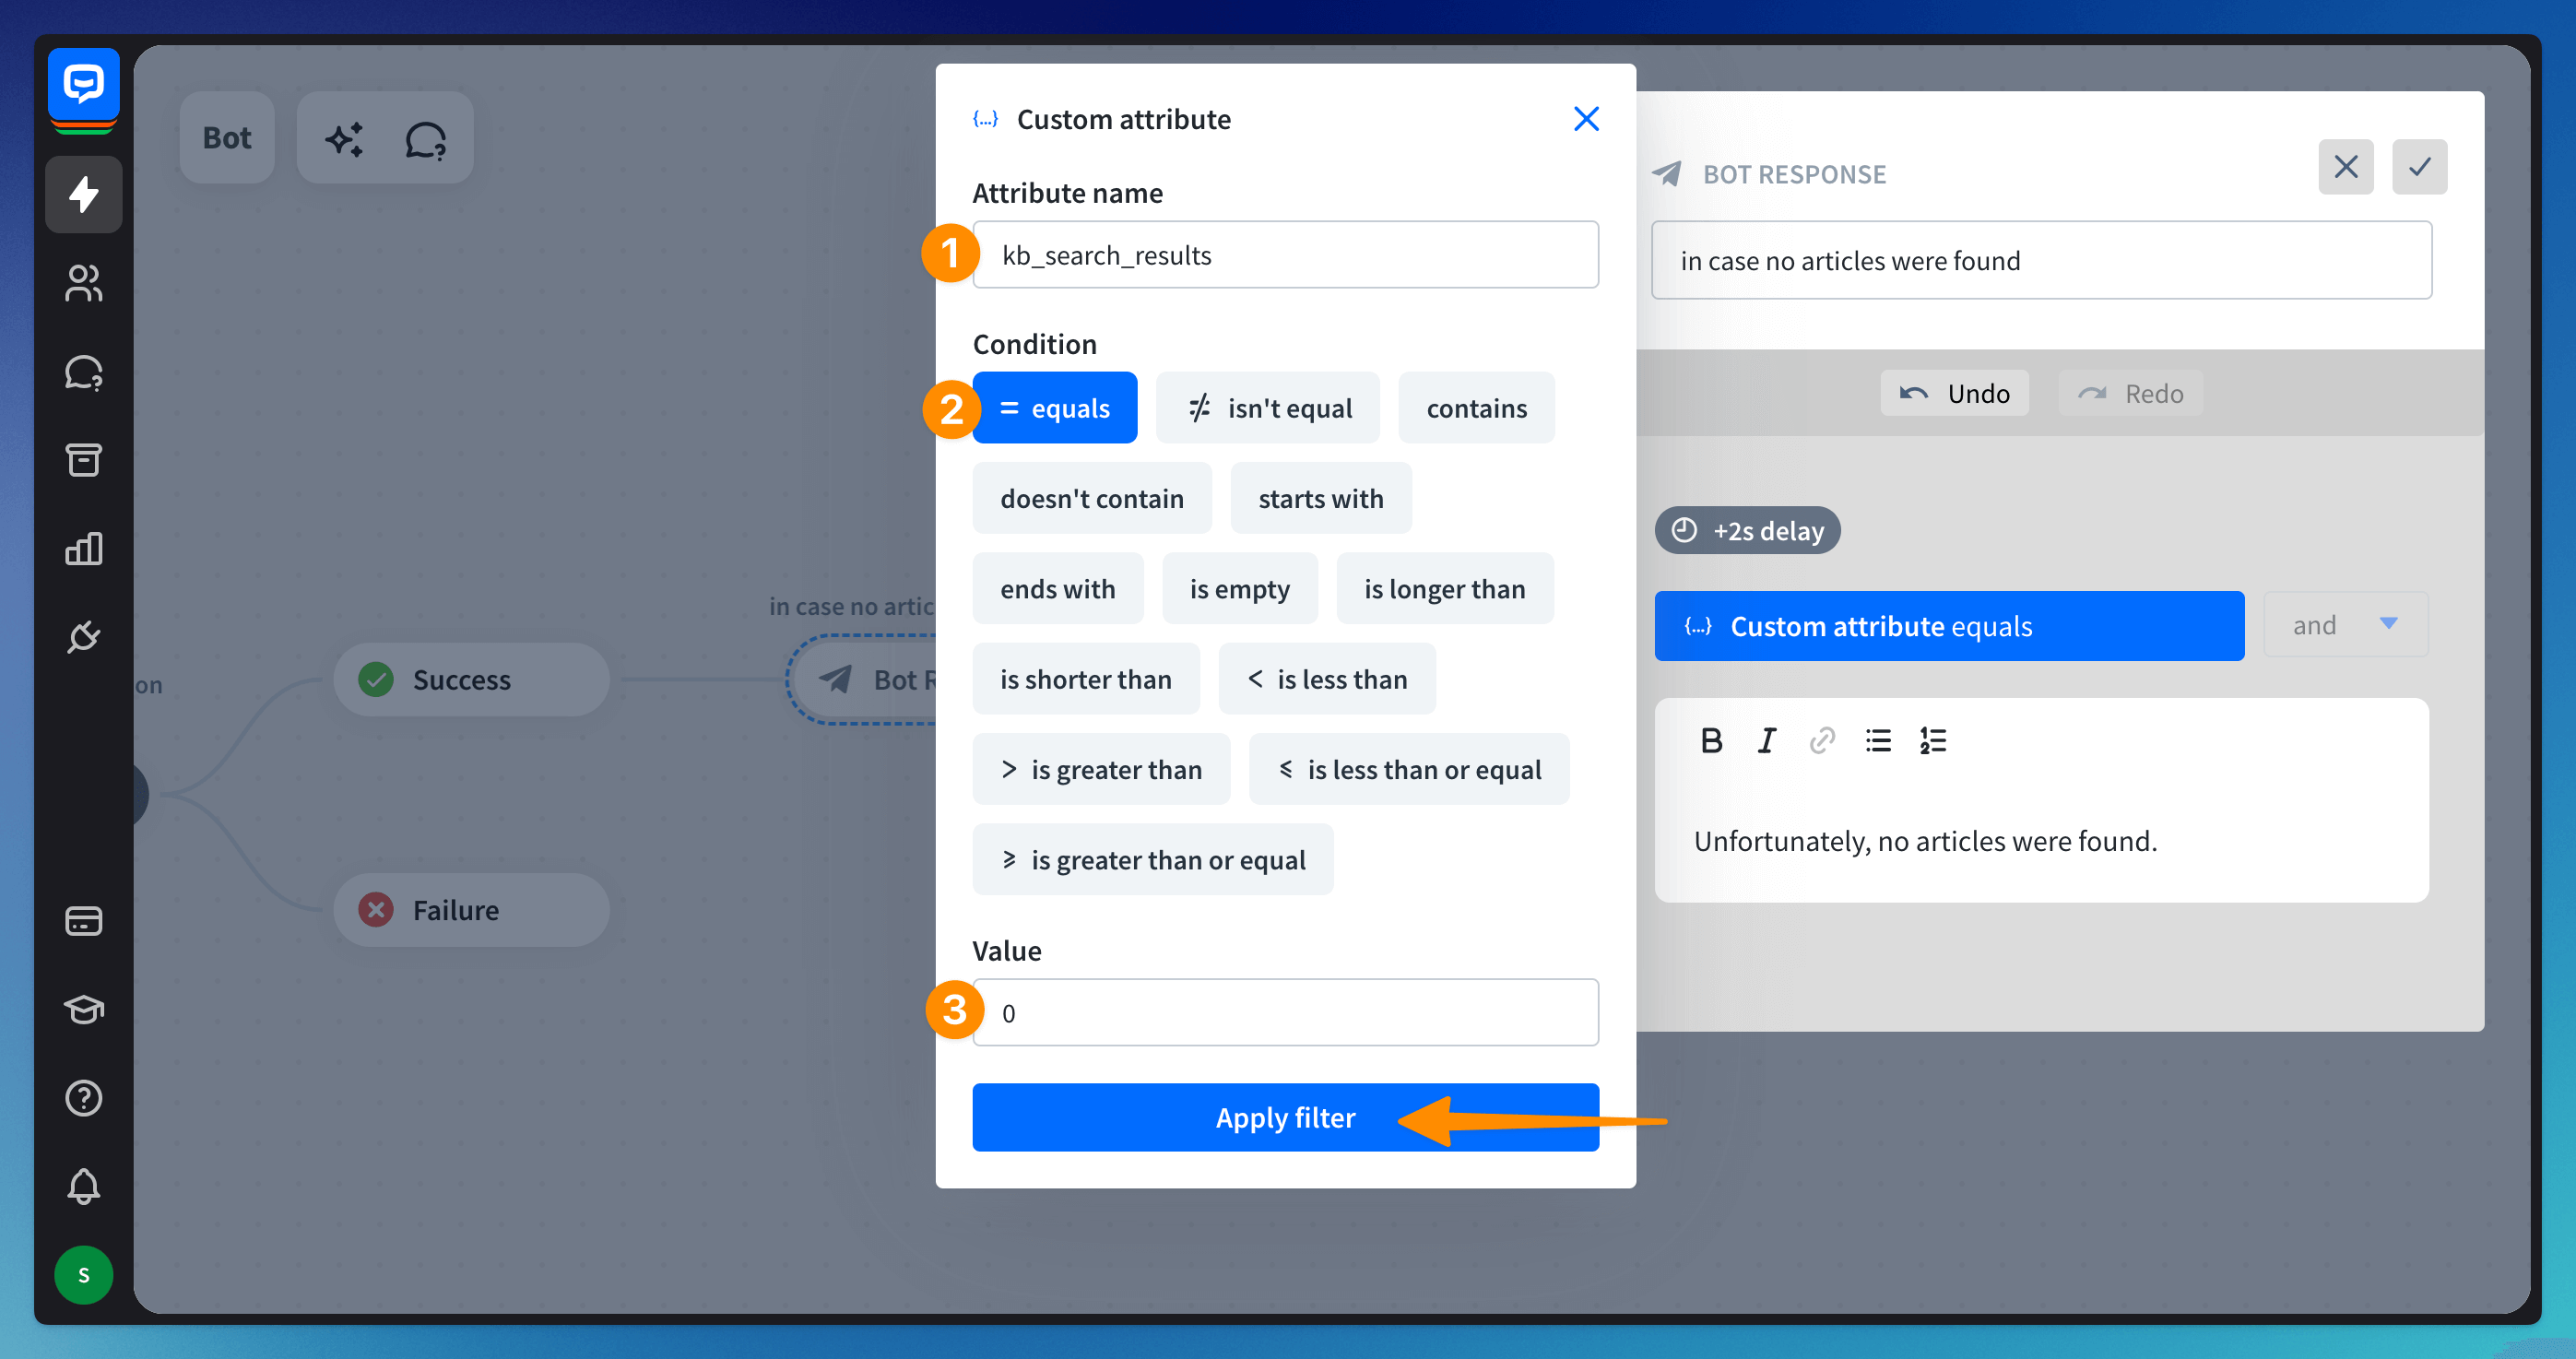Click the notifications bell icon
This screenshot has height=1359, width=2576.
pyautogui.click(x=84, y=1186)
